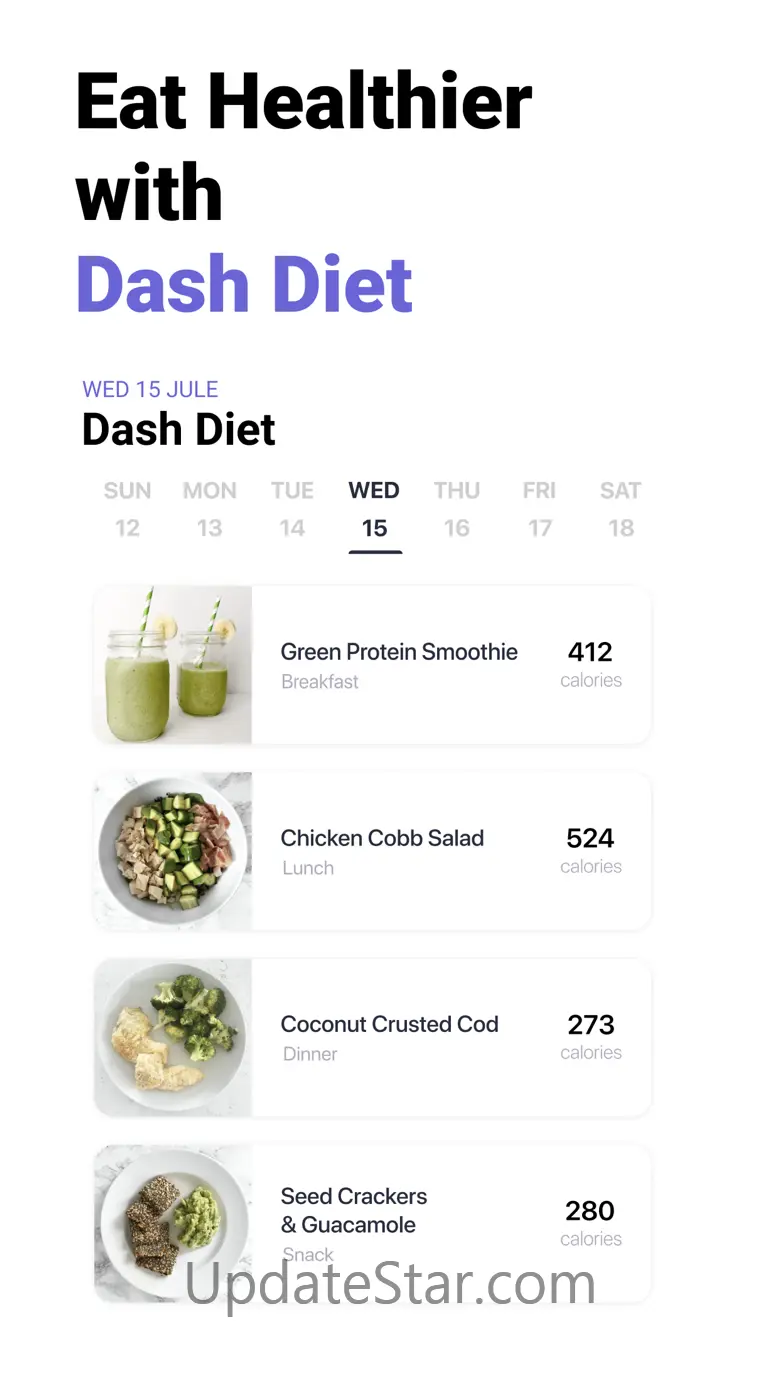Image resolution: width=780 pixels, height=1387 pixels.
Task: Tap the cod and broccoli plate image
Action: [x=173, y=1037]
